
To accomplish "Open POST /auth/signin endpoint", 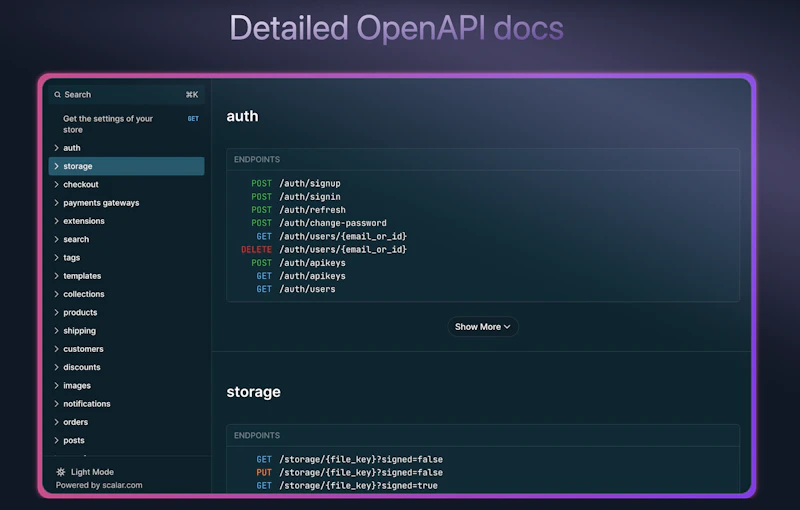I will coord(295,197).
